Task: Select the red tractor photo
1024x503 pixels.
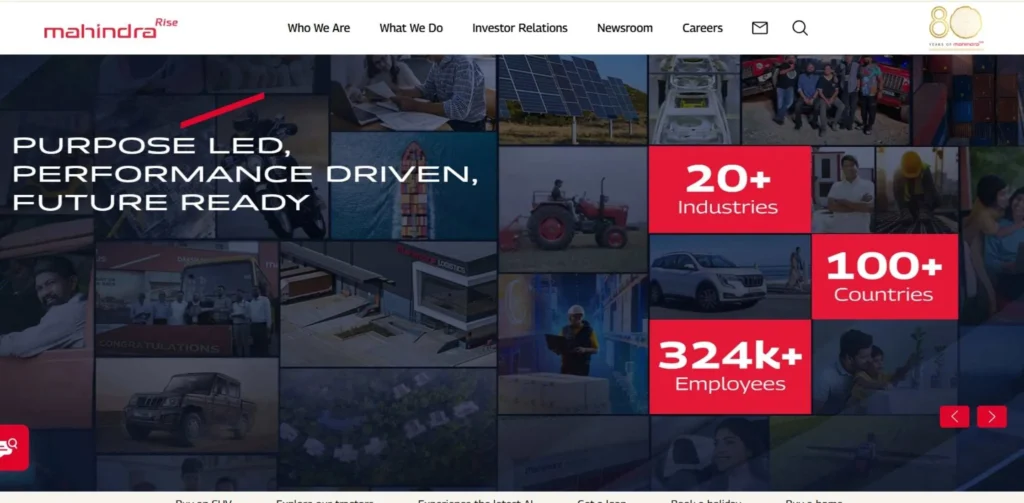Action: tap(573, 210)
